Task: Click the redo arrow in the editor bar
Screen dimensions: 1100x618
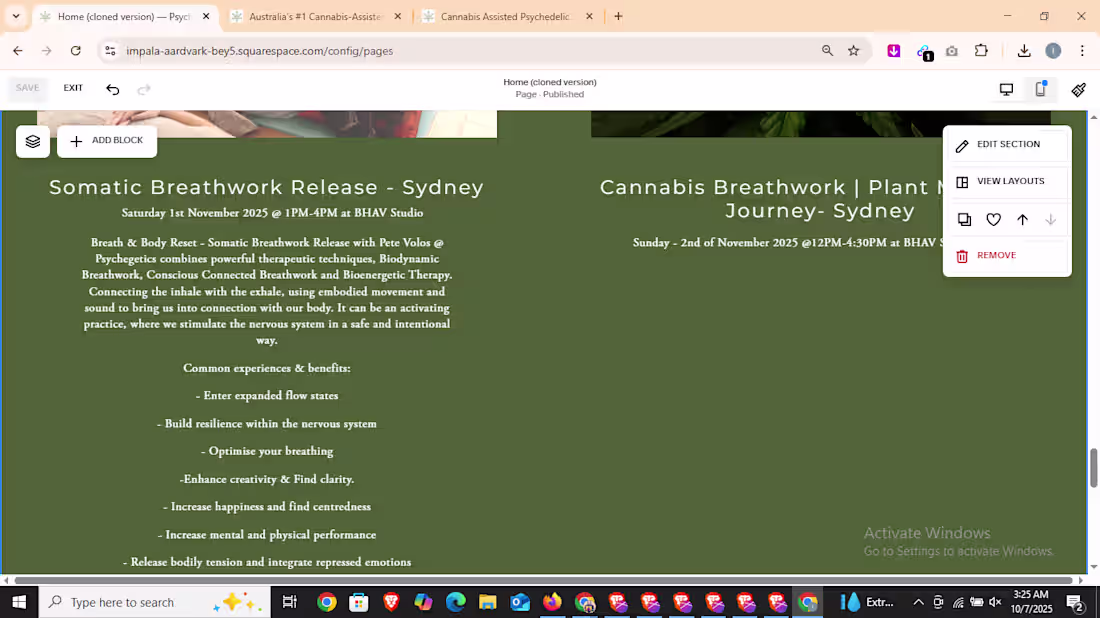Action: [144, 89]
